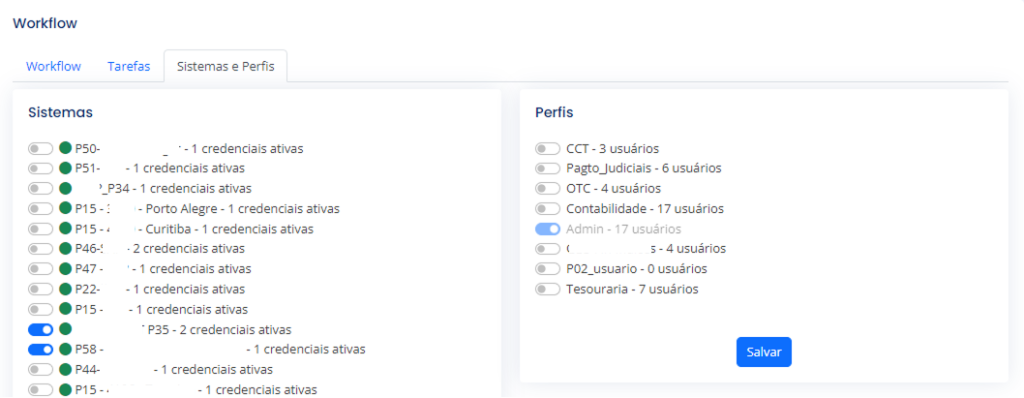
Task: Turn on the Contabilidade profile switch
Action: 547,209
